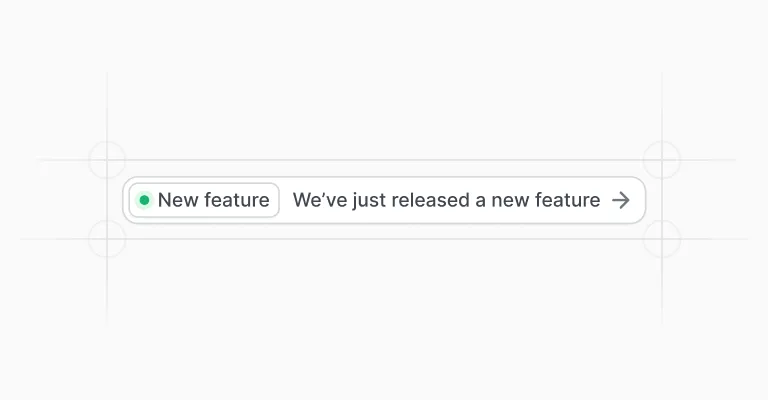The image size is (768, 400).
Task: Click the word "We've" in the announcement
Action: click(x=320, y=200)
